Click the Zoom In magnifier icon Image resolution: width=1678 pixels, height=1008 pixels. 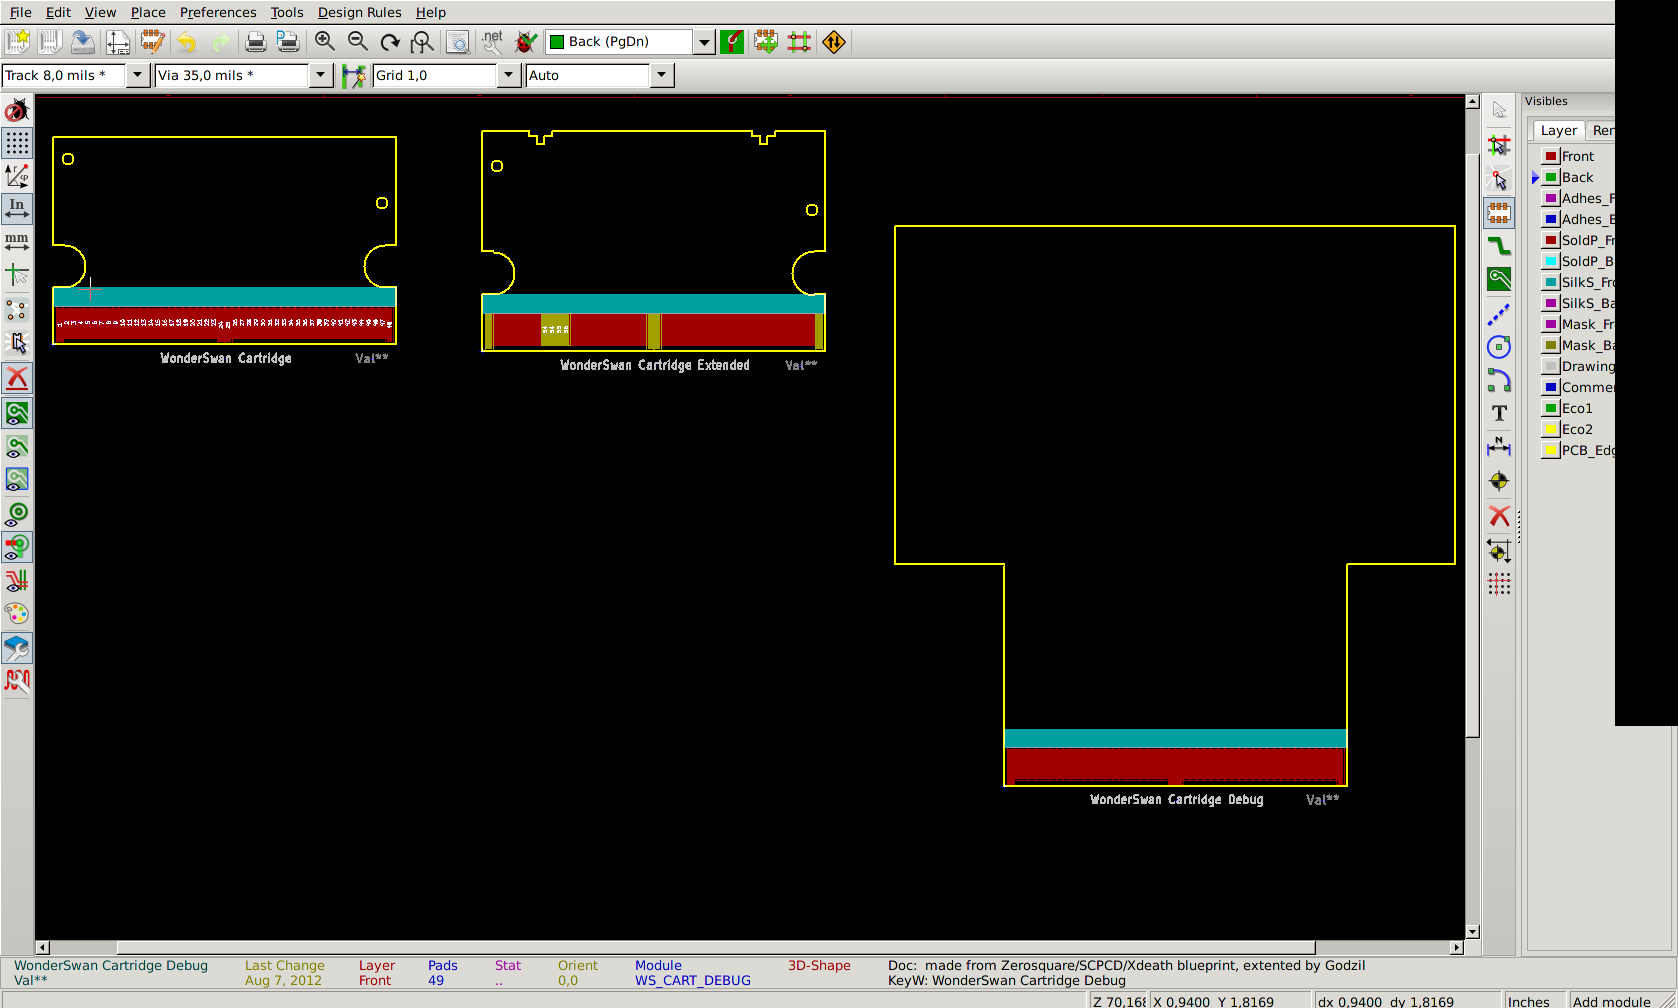[325, 41]
